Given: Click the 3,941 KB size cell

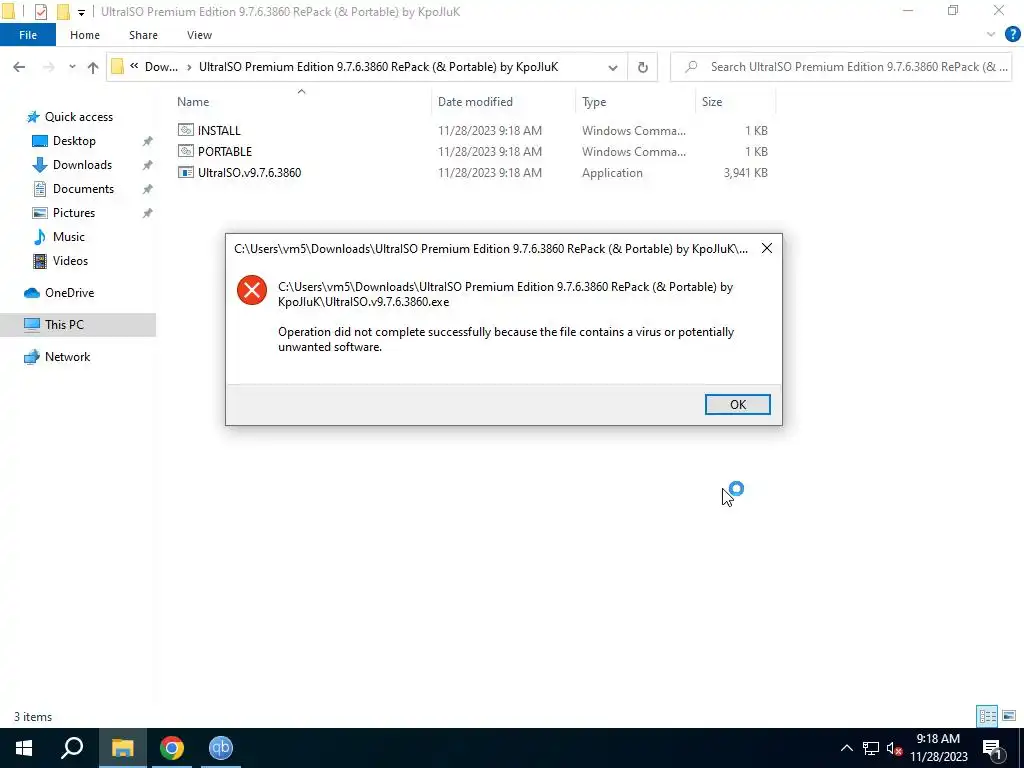Looking at the screenshot, I should point(745,173).
